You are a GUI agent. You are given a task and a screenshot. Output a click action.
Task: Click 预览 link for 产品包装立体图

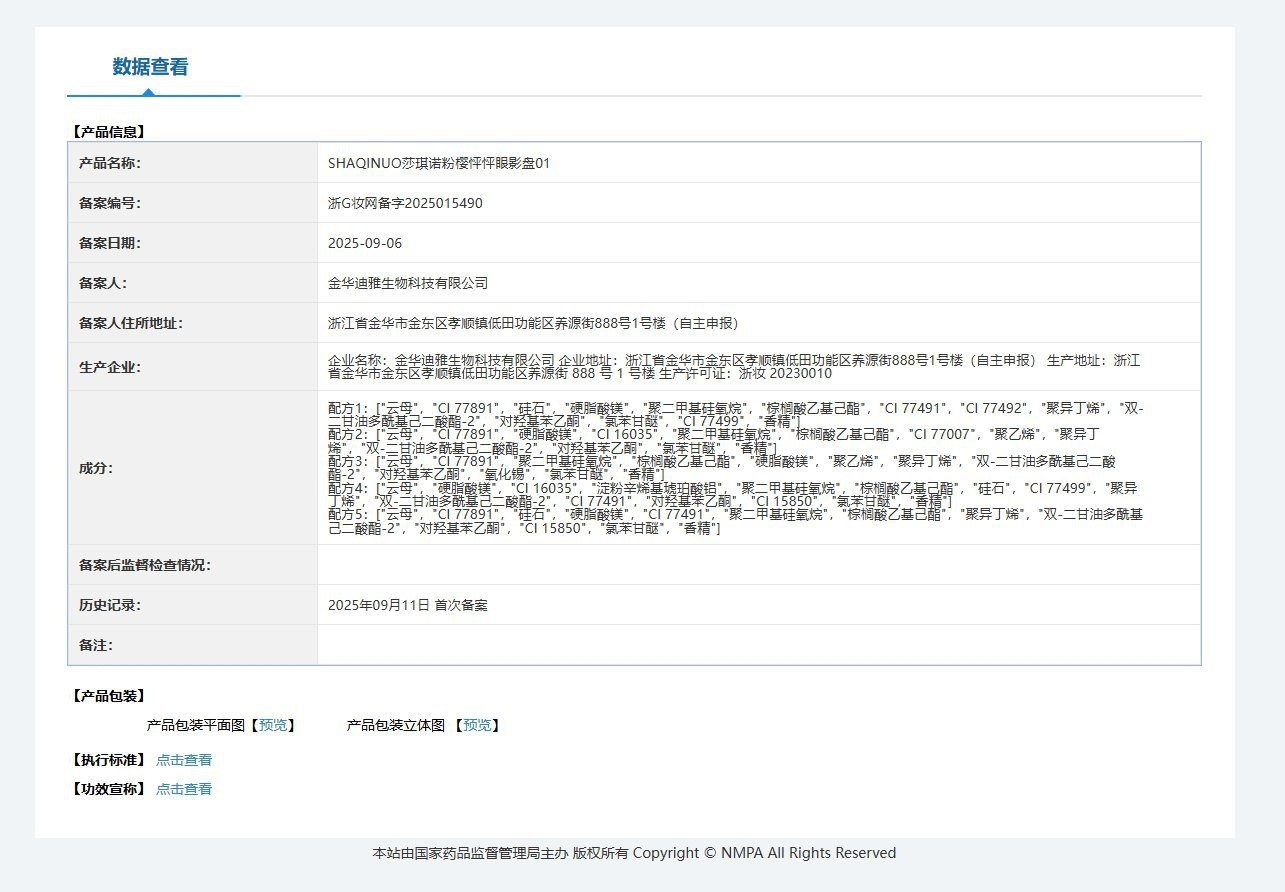477,725
